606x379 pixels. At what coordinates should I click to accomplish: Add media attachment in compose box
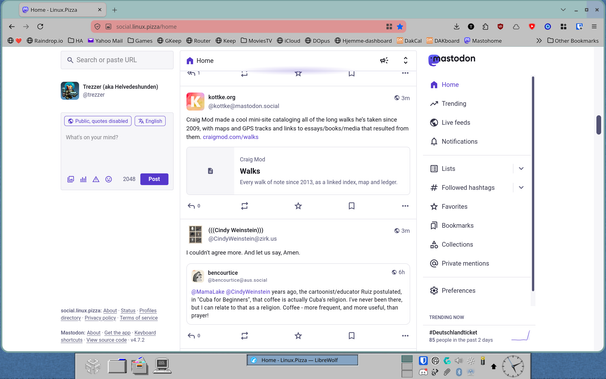[70, 179]
